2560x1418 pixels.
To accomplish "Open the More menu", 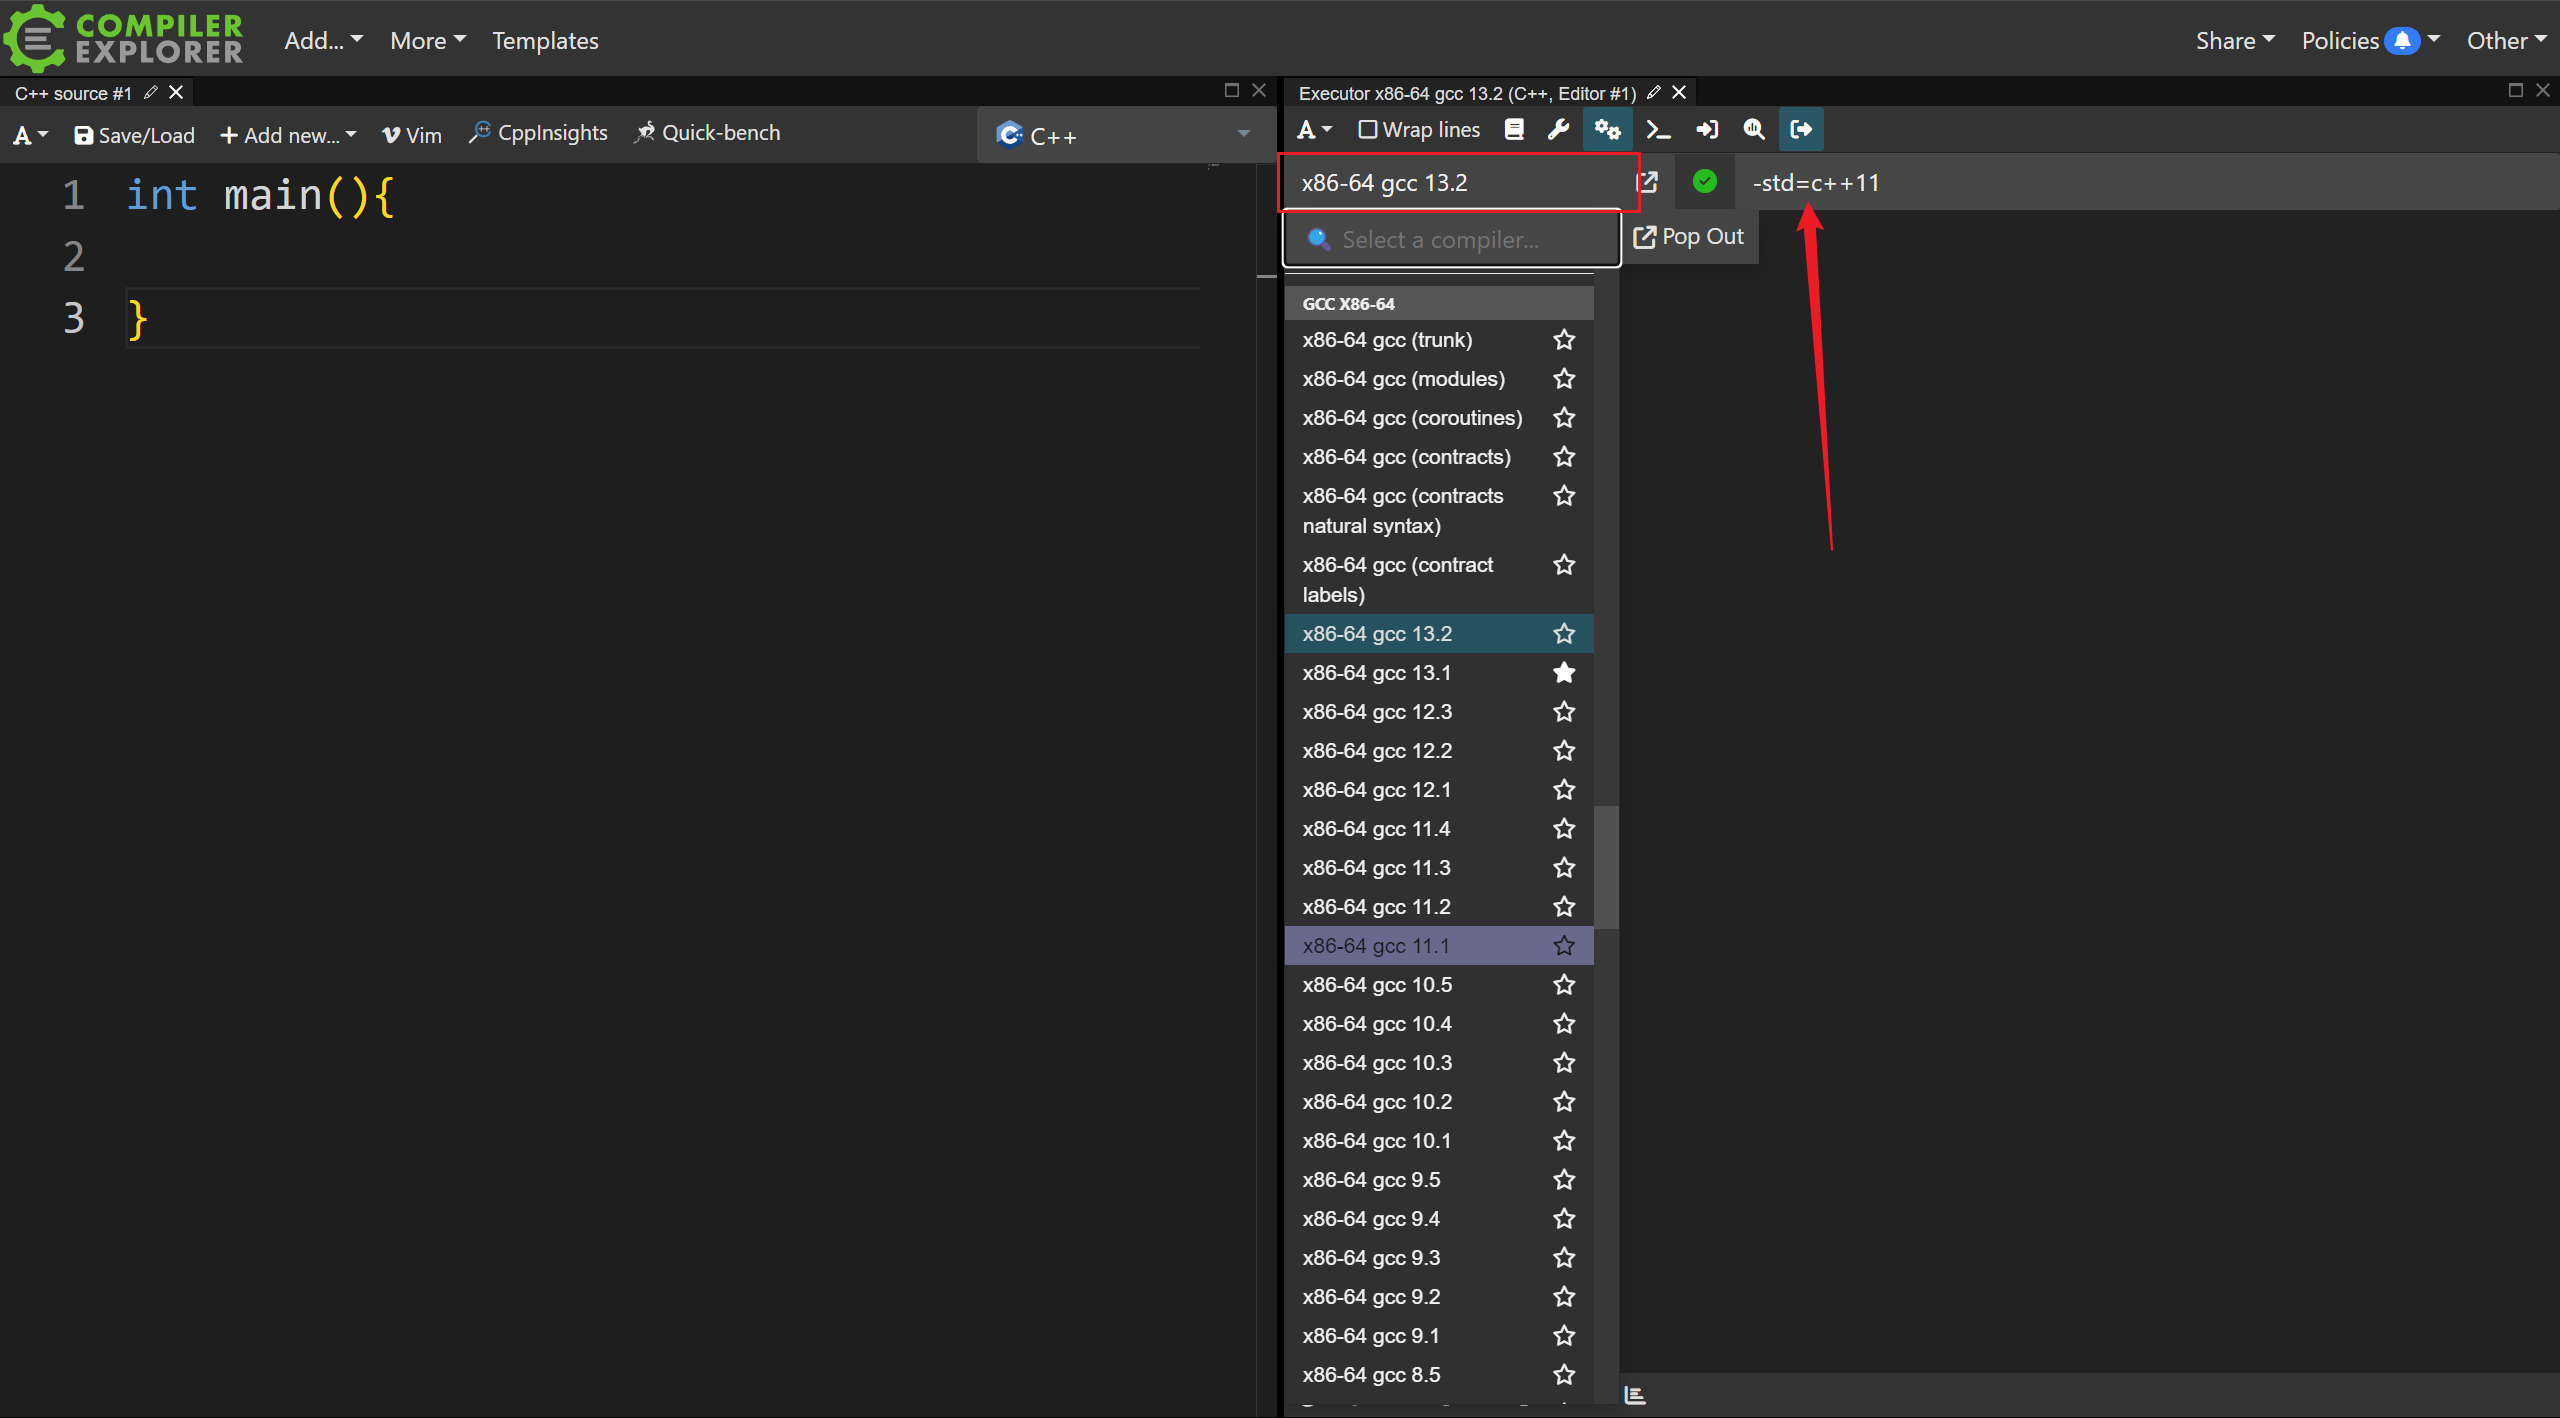I will tap(428, 40).
